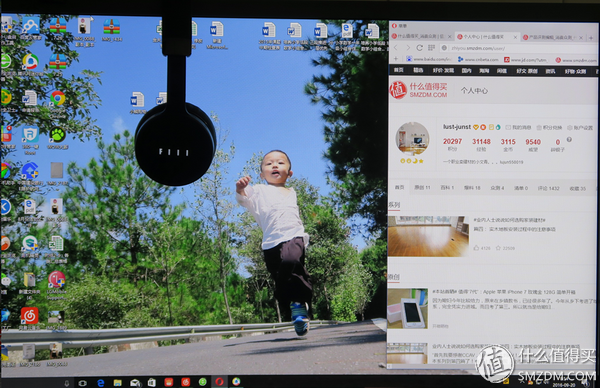Open the wooden floor article thumbnail
This screenshot has width=600, height=388.
[428, 235]
